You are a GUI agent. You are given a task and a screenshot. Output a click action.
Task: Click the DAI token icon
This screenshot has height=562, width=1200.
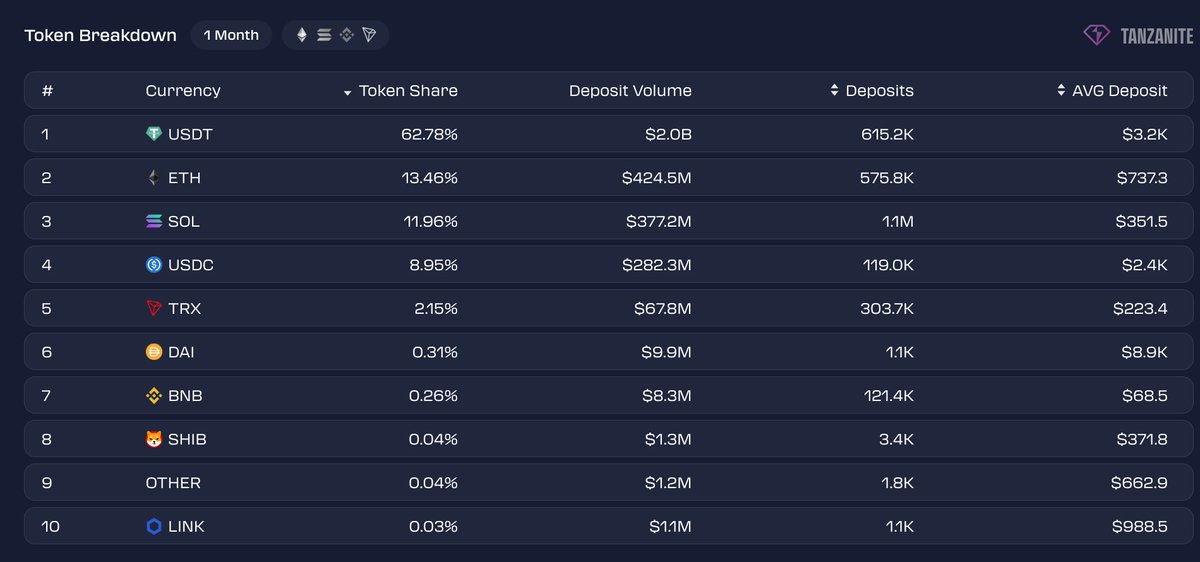(x=154, y=352)
